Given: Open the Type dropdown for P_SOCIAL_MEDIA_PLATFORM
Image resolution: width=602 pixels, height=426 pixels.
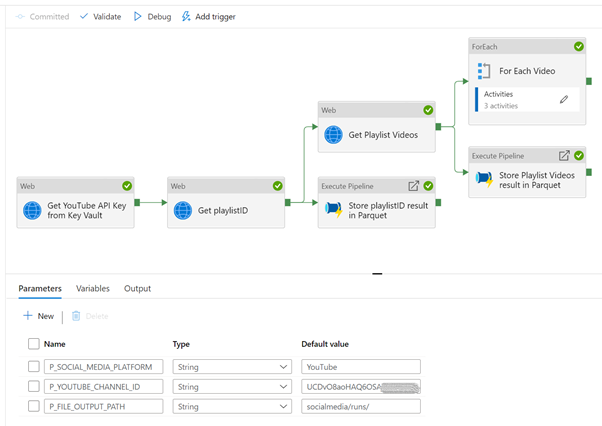Looking at the screenshot, I should [284, 366].
